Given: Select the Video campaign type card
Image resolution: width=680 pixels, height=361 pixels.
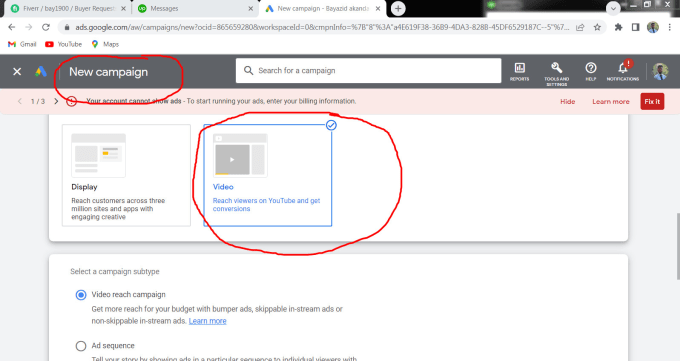Looking at the screenshot, I should coord(268,175).
